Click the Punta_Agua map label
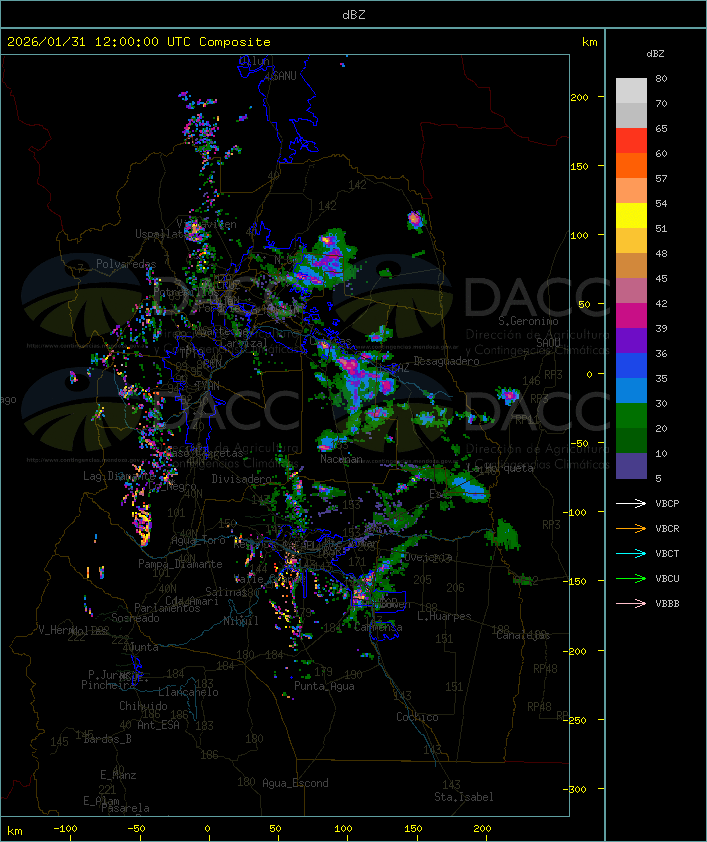The height and width of the screenshot is (842, 707). coord(325,686)
